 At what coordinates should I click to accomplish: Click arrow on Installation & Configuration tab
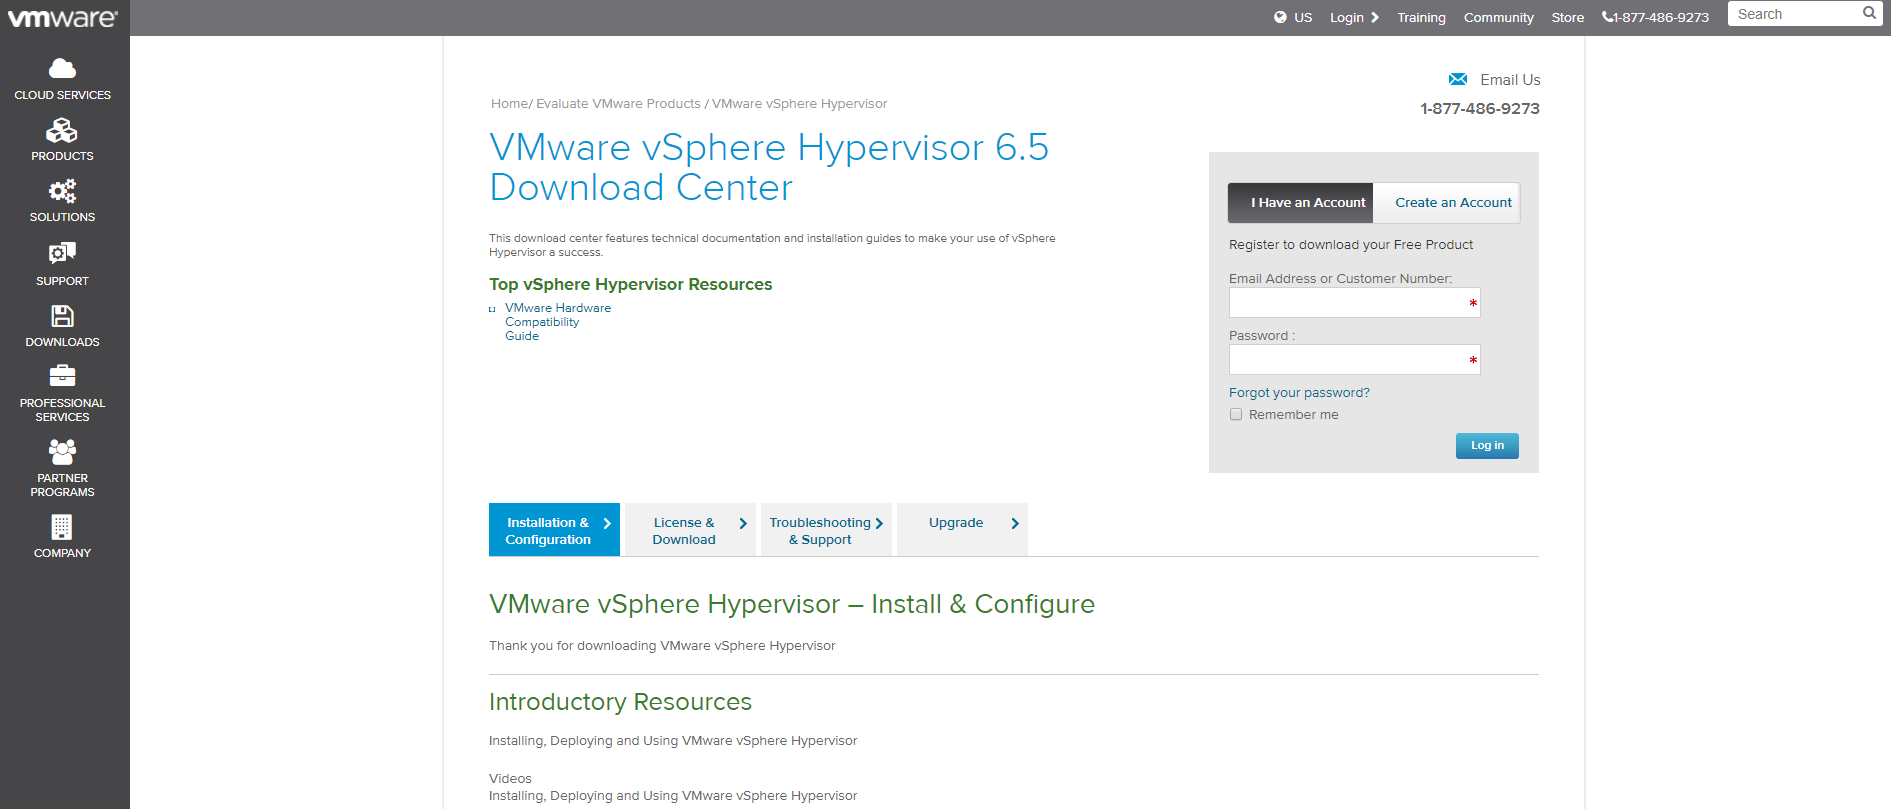pyautogui.click(x=607, y=524)
